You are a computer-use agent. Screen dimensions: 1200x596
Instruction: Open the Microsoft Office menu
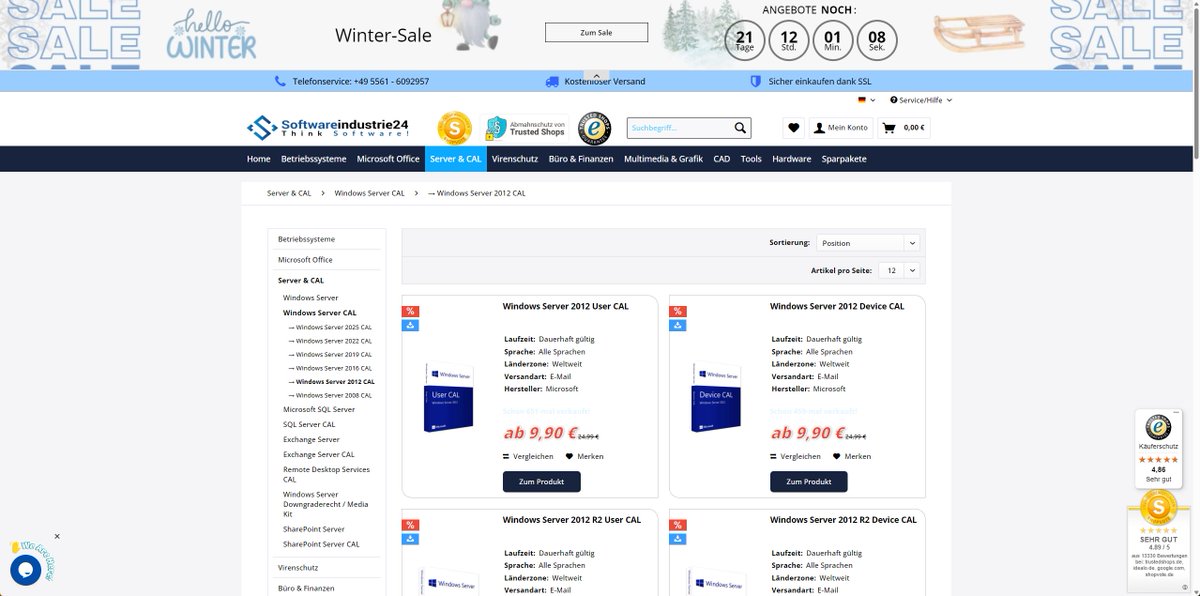pos(388,159)
